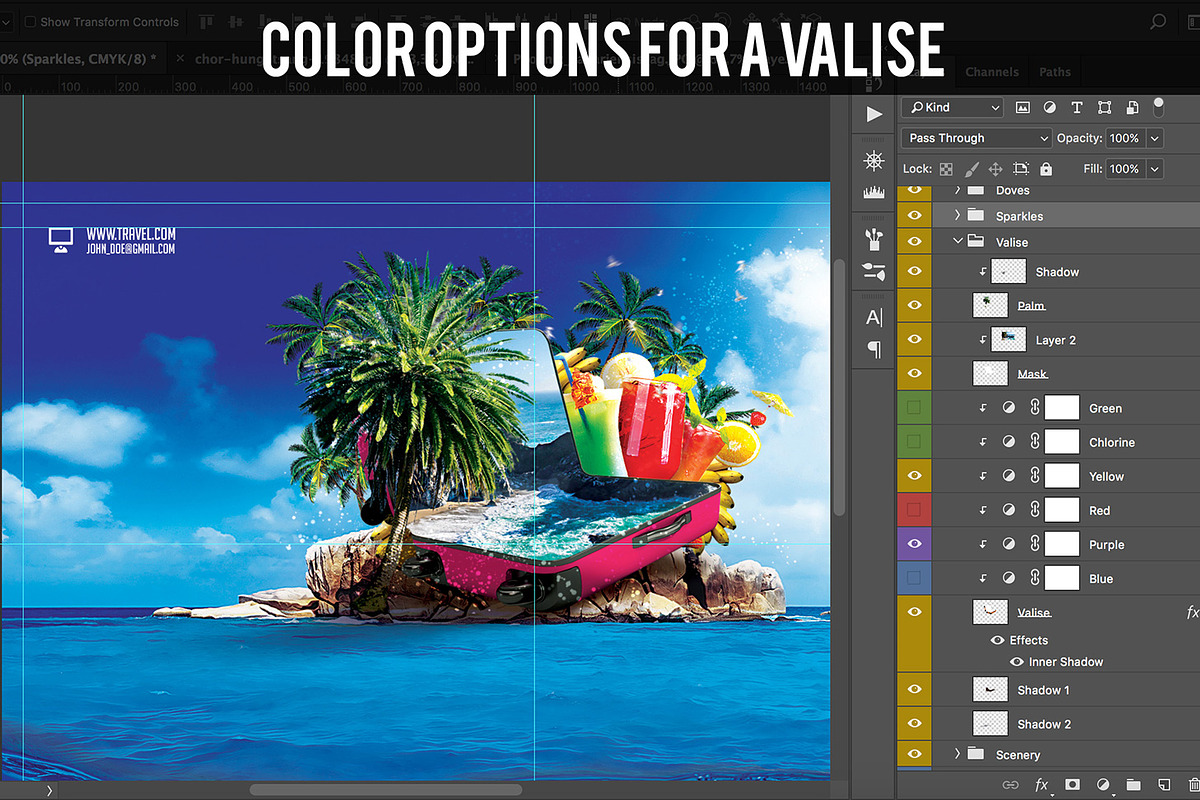
Task: Click the status bar arrow at bottom left
Action: 49,790
